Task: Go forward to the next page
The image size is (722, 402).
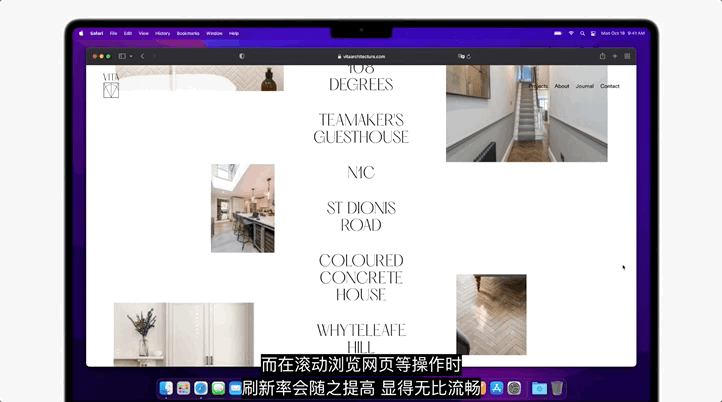Action: [x=154, y=56]
